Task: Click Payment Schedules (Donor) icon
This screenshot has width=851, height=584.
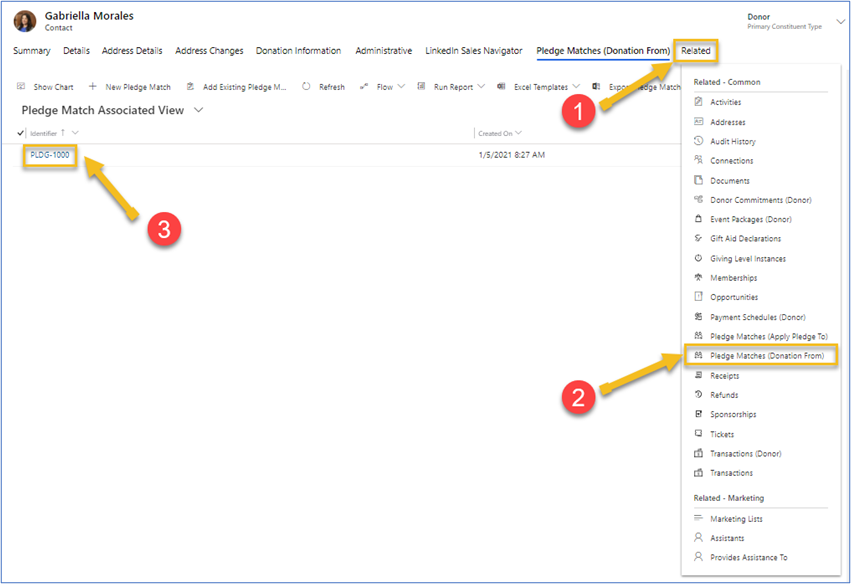Action: point(698,316)
